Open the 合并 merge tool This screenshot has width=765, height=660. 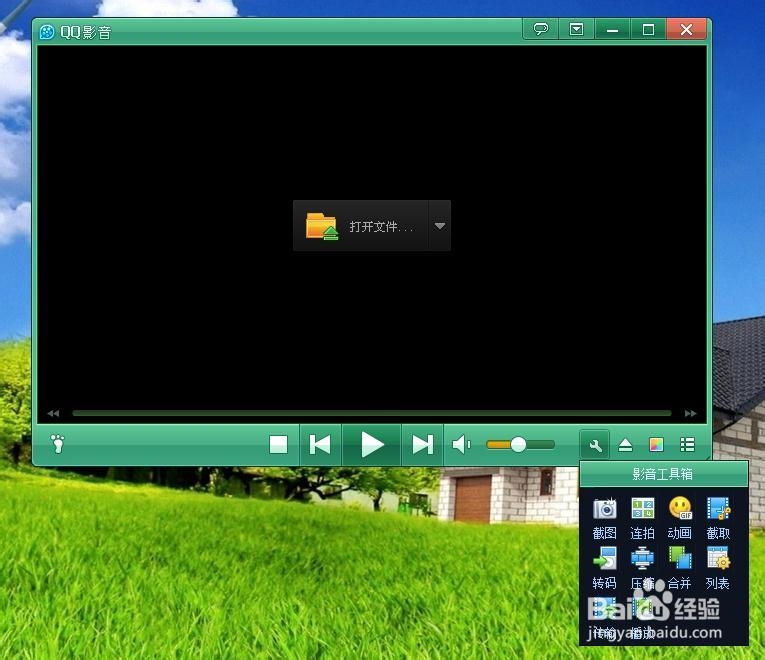tap(680, 567)
